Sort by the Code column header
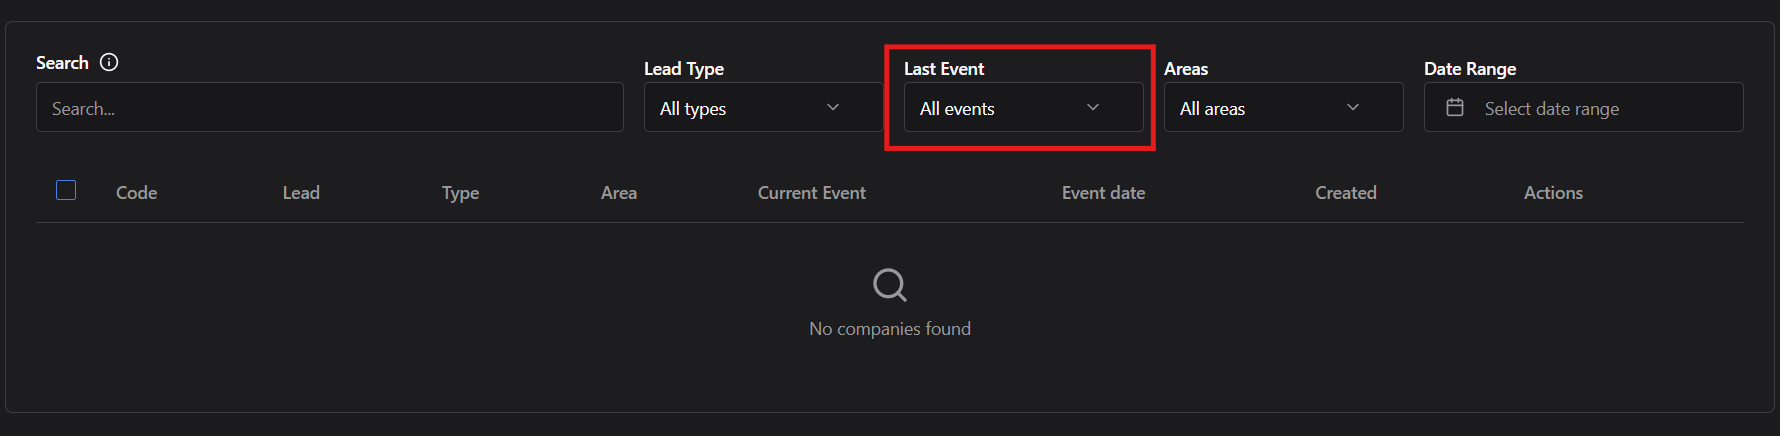 point(136,193)
